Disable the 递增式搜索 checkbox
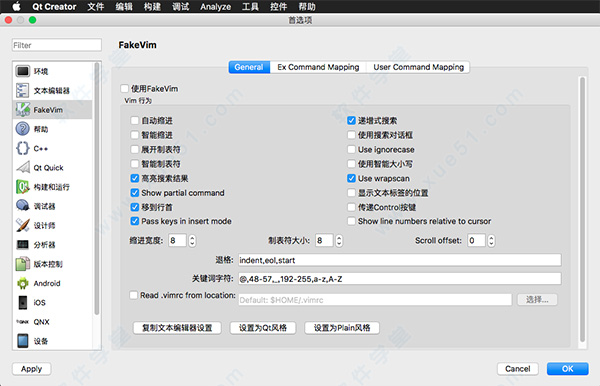 pyautogui.click(x=351, y=121)
